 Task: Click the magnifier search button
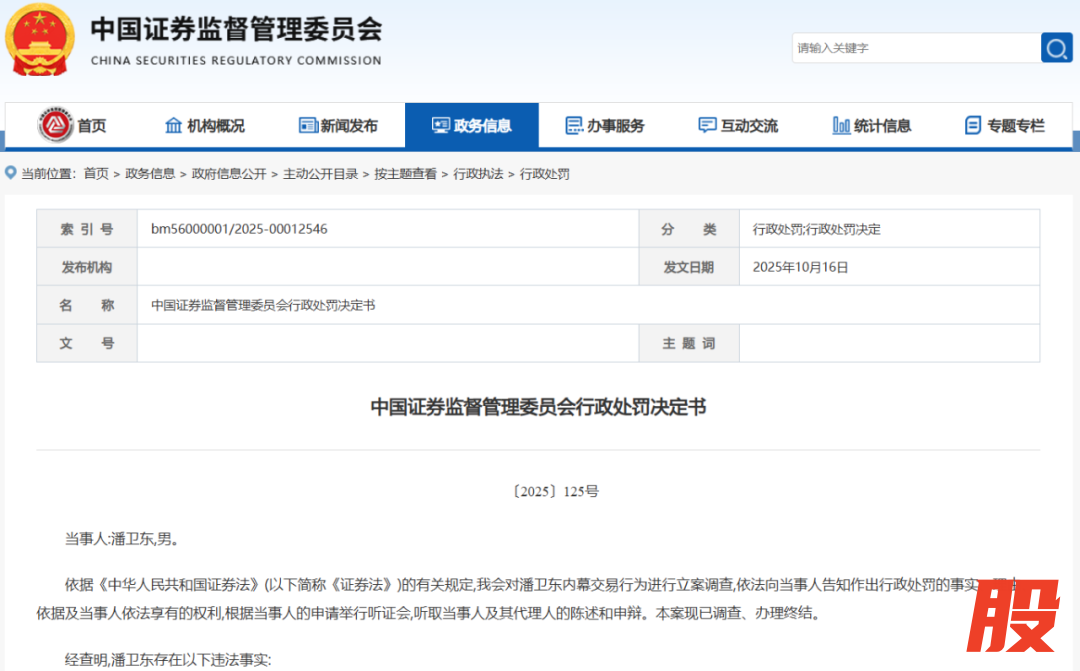tap(1056, 48)
